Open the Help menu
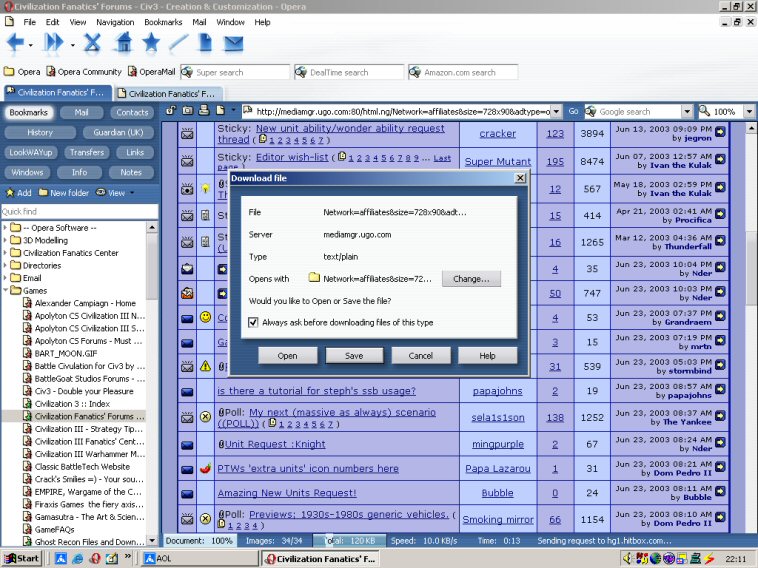The image size is (758, 568). pyautogui.click(x=262, y=22)
